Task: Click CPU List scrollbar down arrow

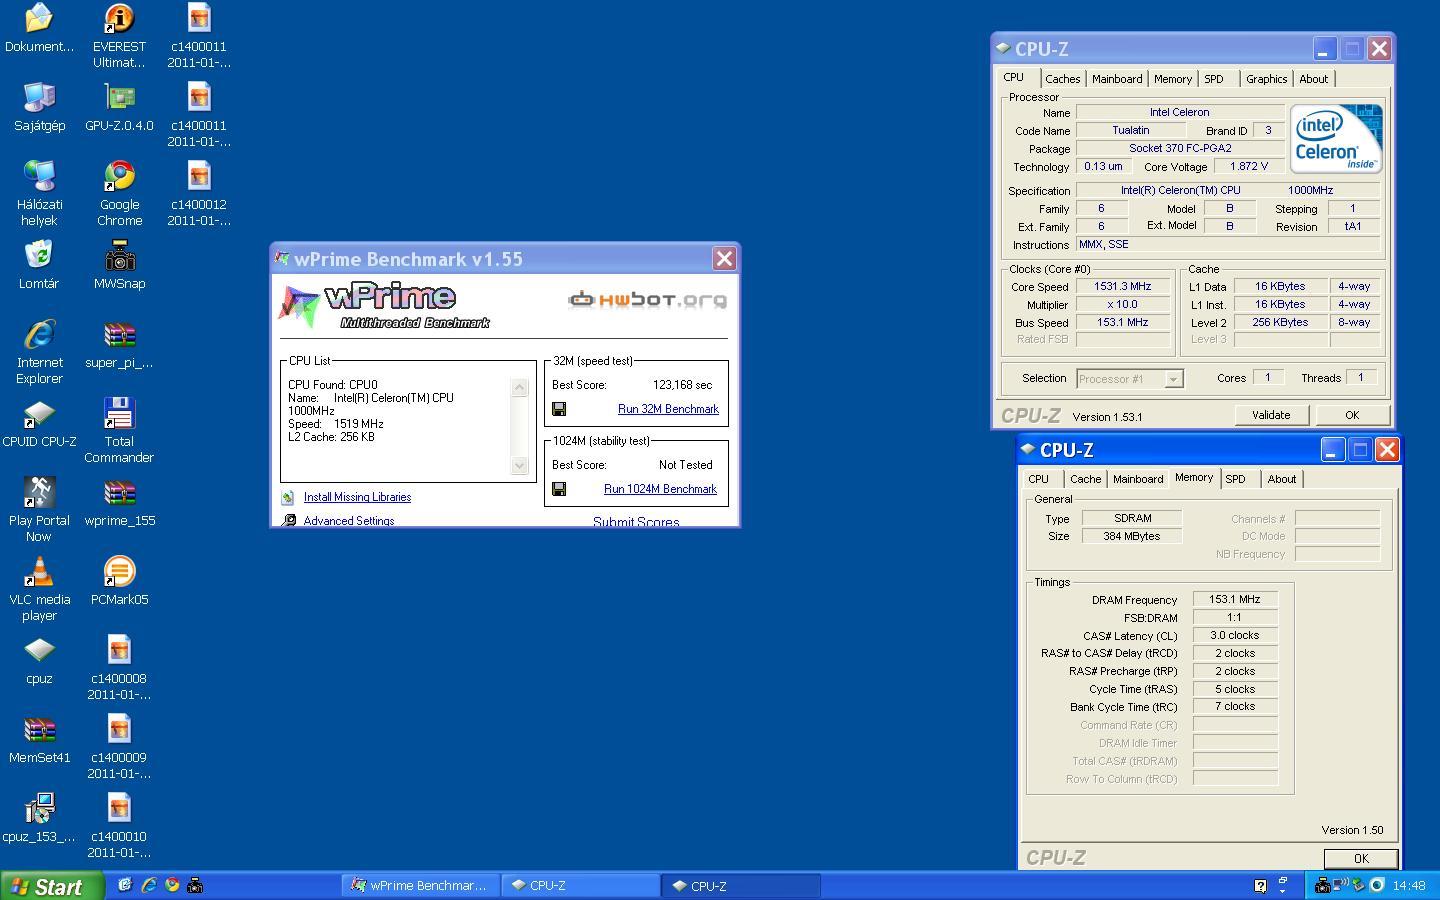Action: coord(519,465)
